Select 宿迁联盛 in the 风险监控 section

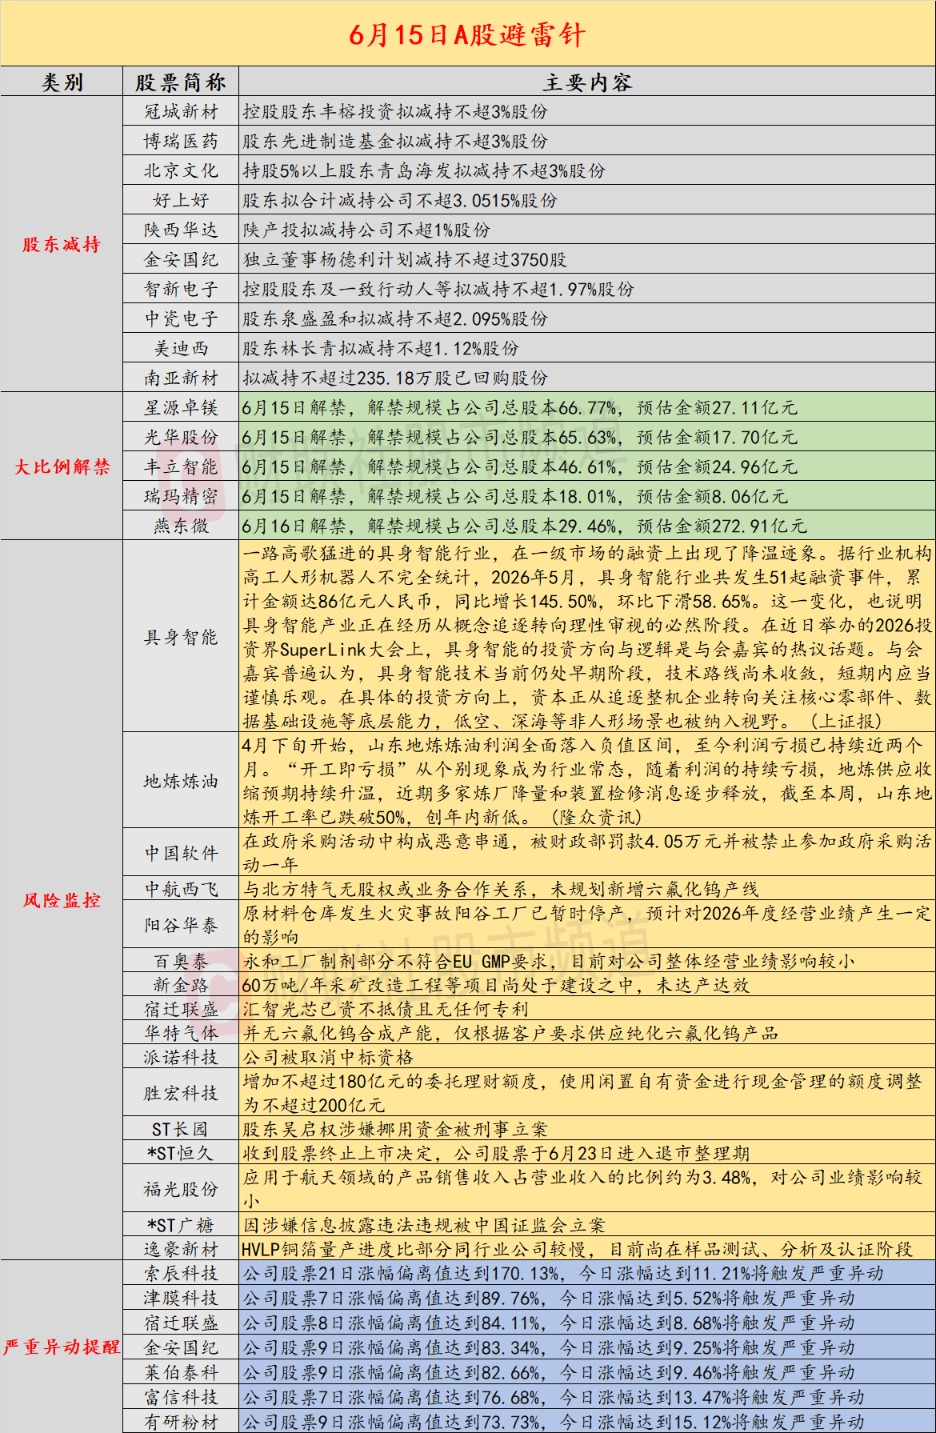click(x=181, y=1009)
